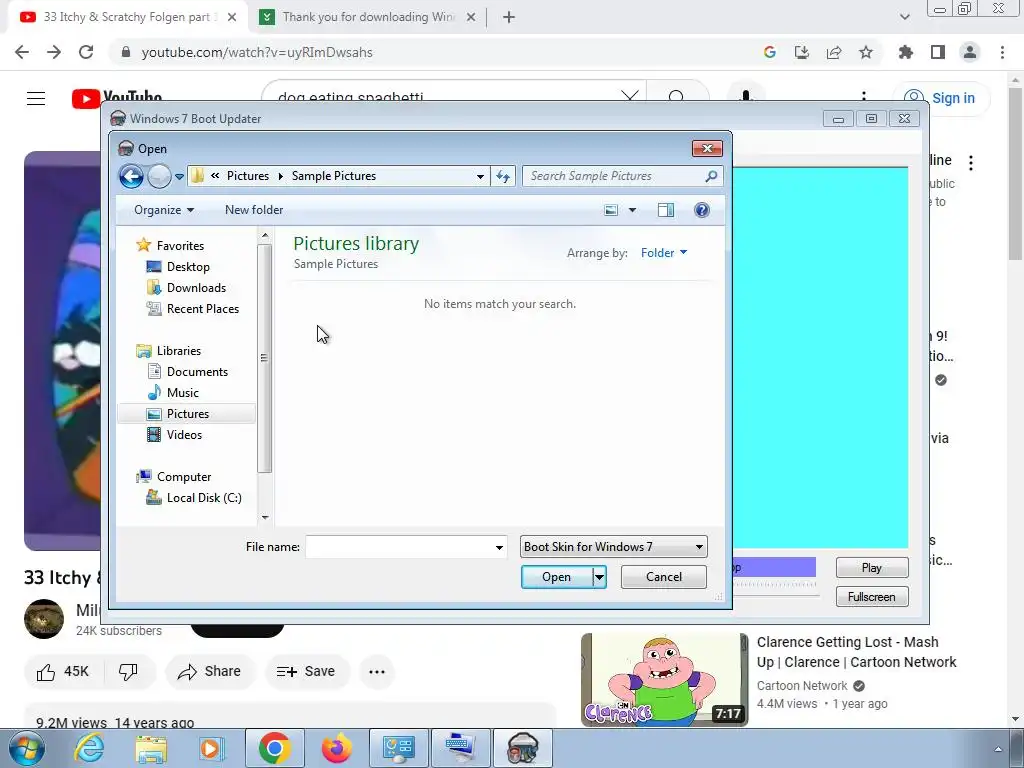Click navigation pane scrollbar up arrow

264,235
